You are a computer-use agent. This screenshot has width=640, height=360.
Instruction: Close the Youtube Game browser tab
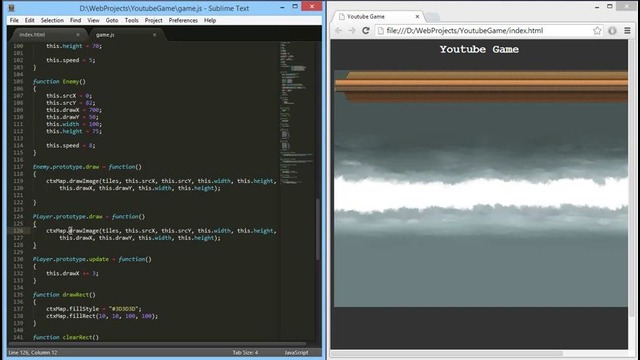click(x=417, y=17)
